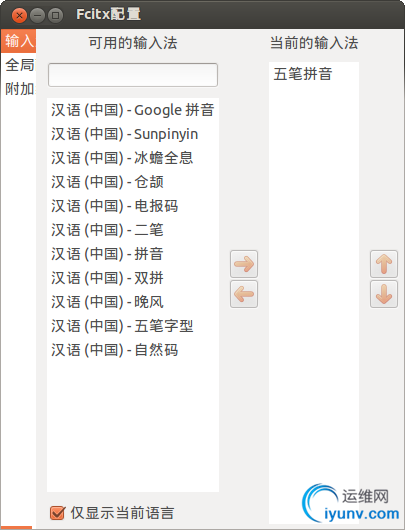Close the Fcitx配置 window
Viewport: 405px width, 530px height.
point(19,15)
